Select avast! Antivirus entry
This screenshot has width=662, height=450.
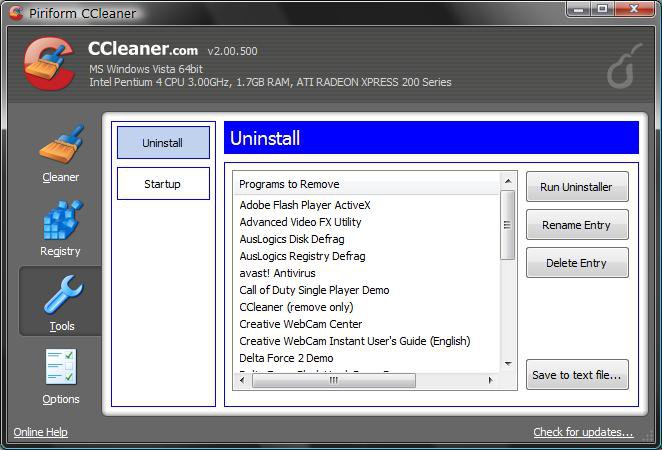tap(277, 273)
